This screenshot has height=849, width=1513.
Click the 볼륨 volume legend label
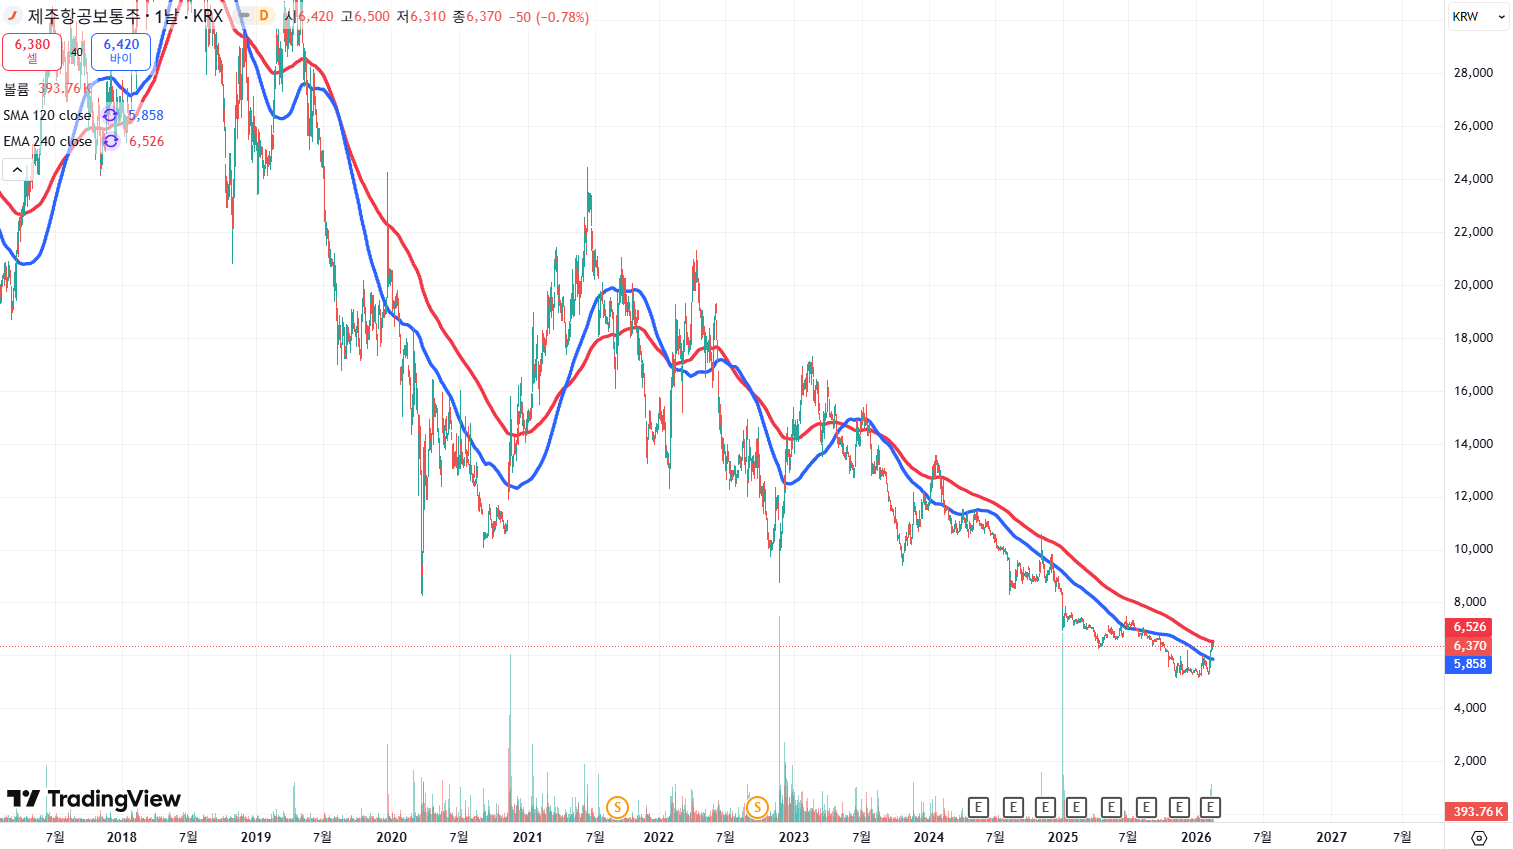point(16,89)
